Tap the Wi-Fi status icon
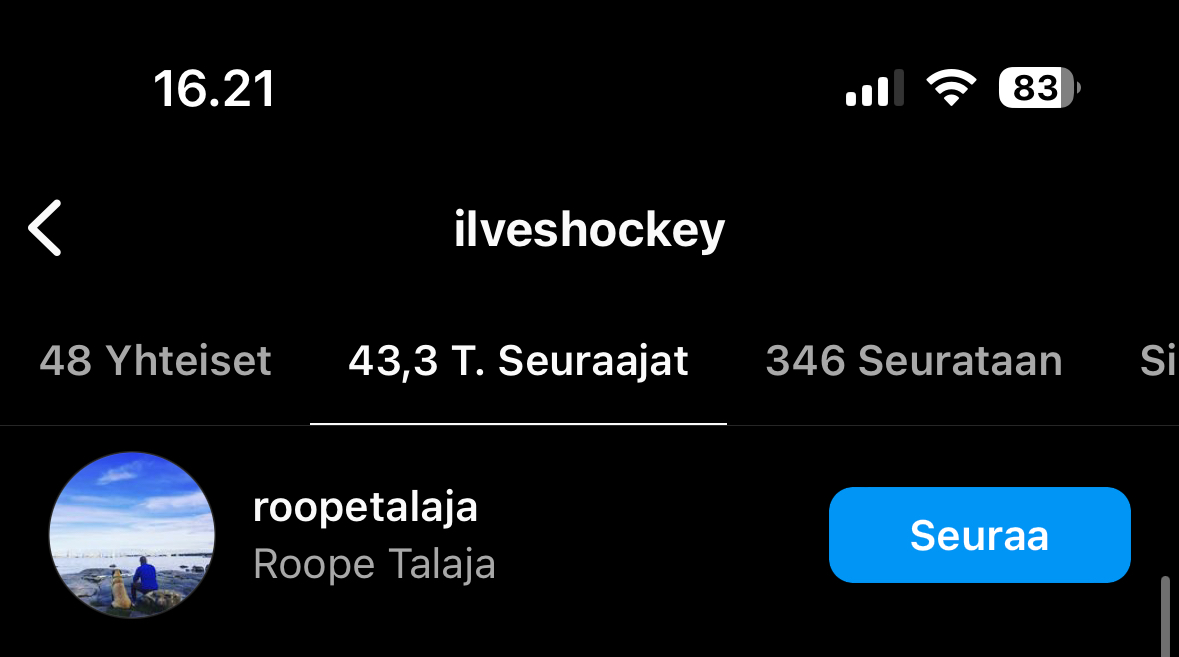Image resolution: width=1179 pixels, height=657 pixels. (x=951, y=87)
